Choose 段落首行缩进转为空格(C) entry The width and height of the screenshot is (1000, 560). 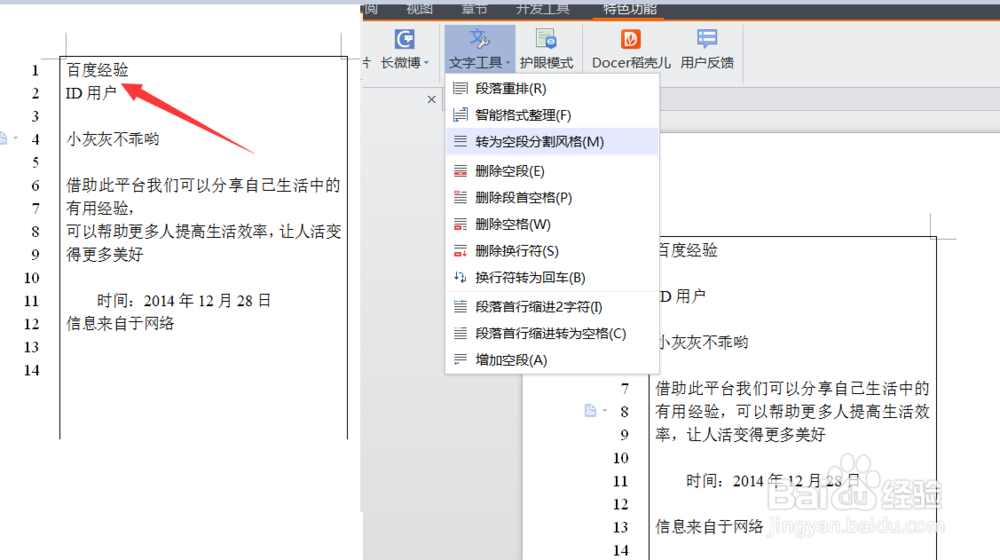552,334
